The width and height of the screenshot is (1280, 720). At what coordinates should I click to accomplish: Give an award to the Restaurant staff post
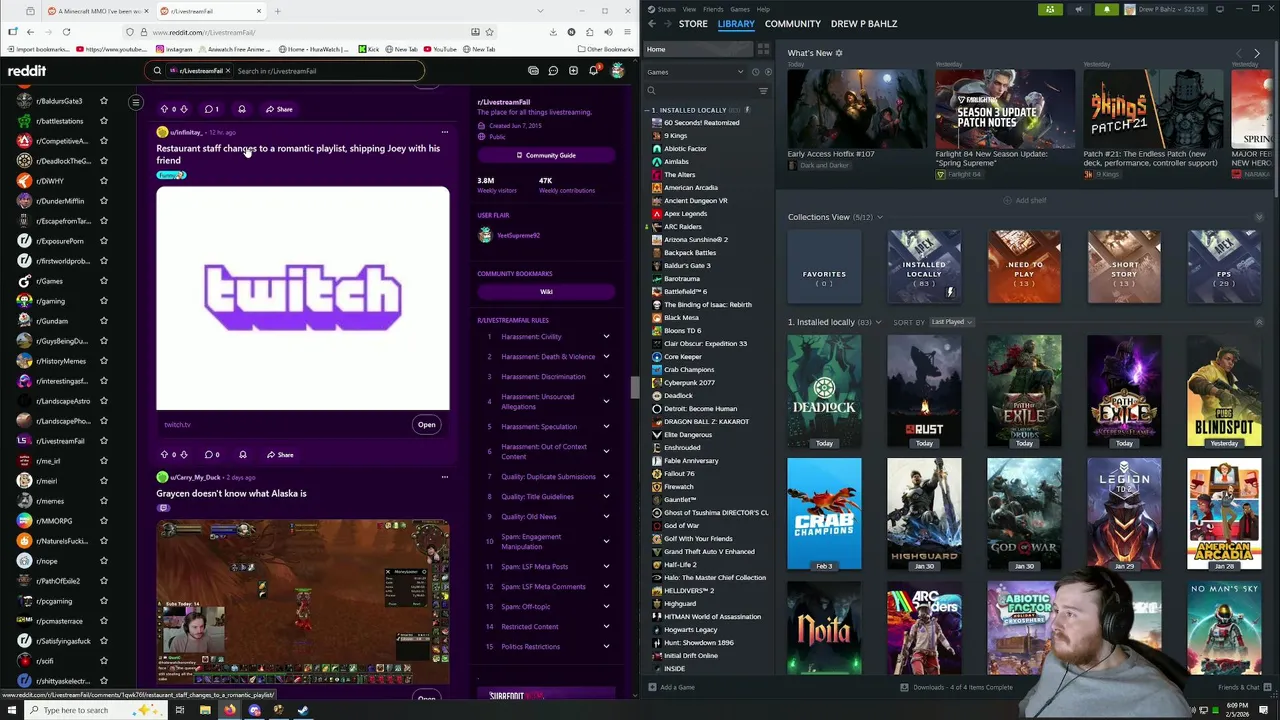242,454
